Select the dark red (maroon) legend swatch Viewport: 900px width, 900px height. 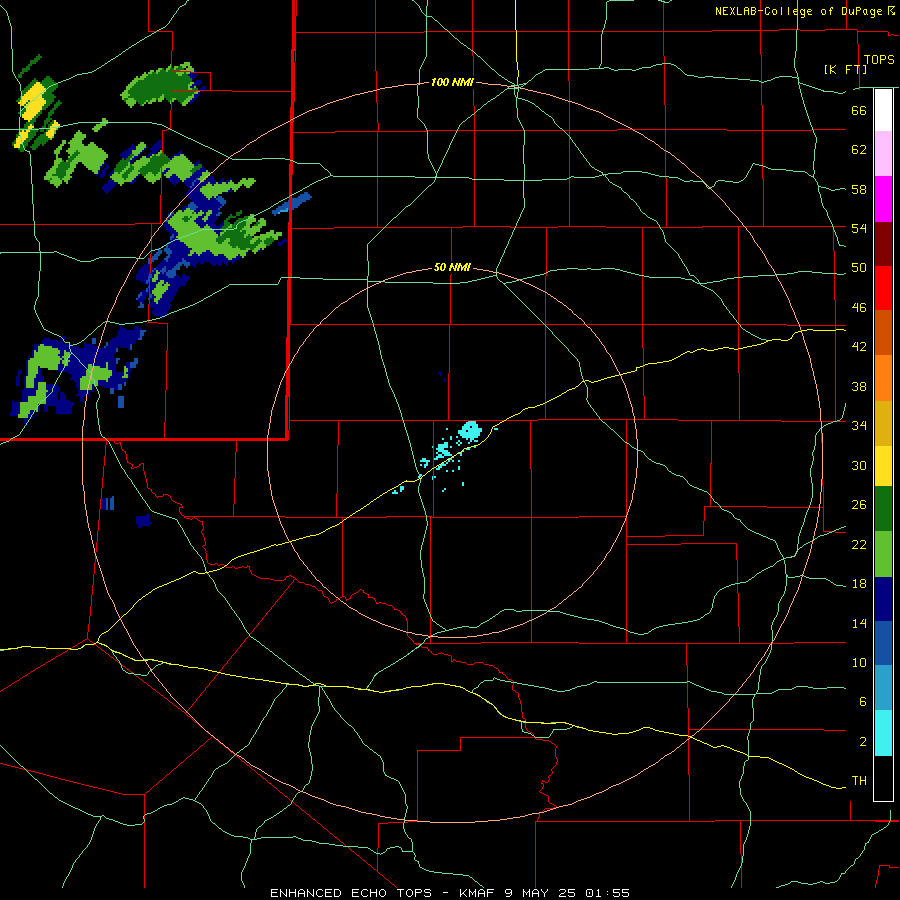pyautogui.click(x=883, y=244)
